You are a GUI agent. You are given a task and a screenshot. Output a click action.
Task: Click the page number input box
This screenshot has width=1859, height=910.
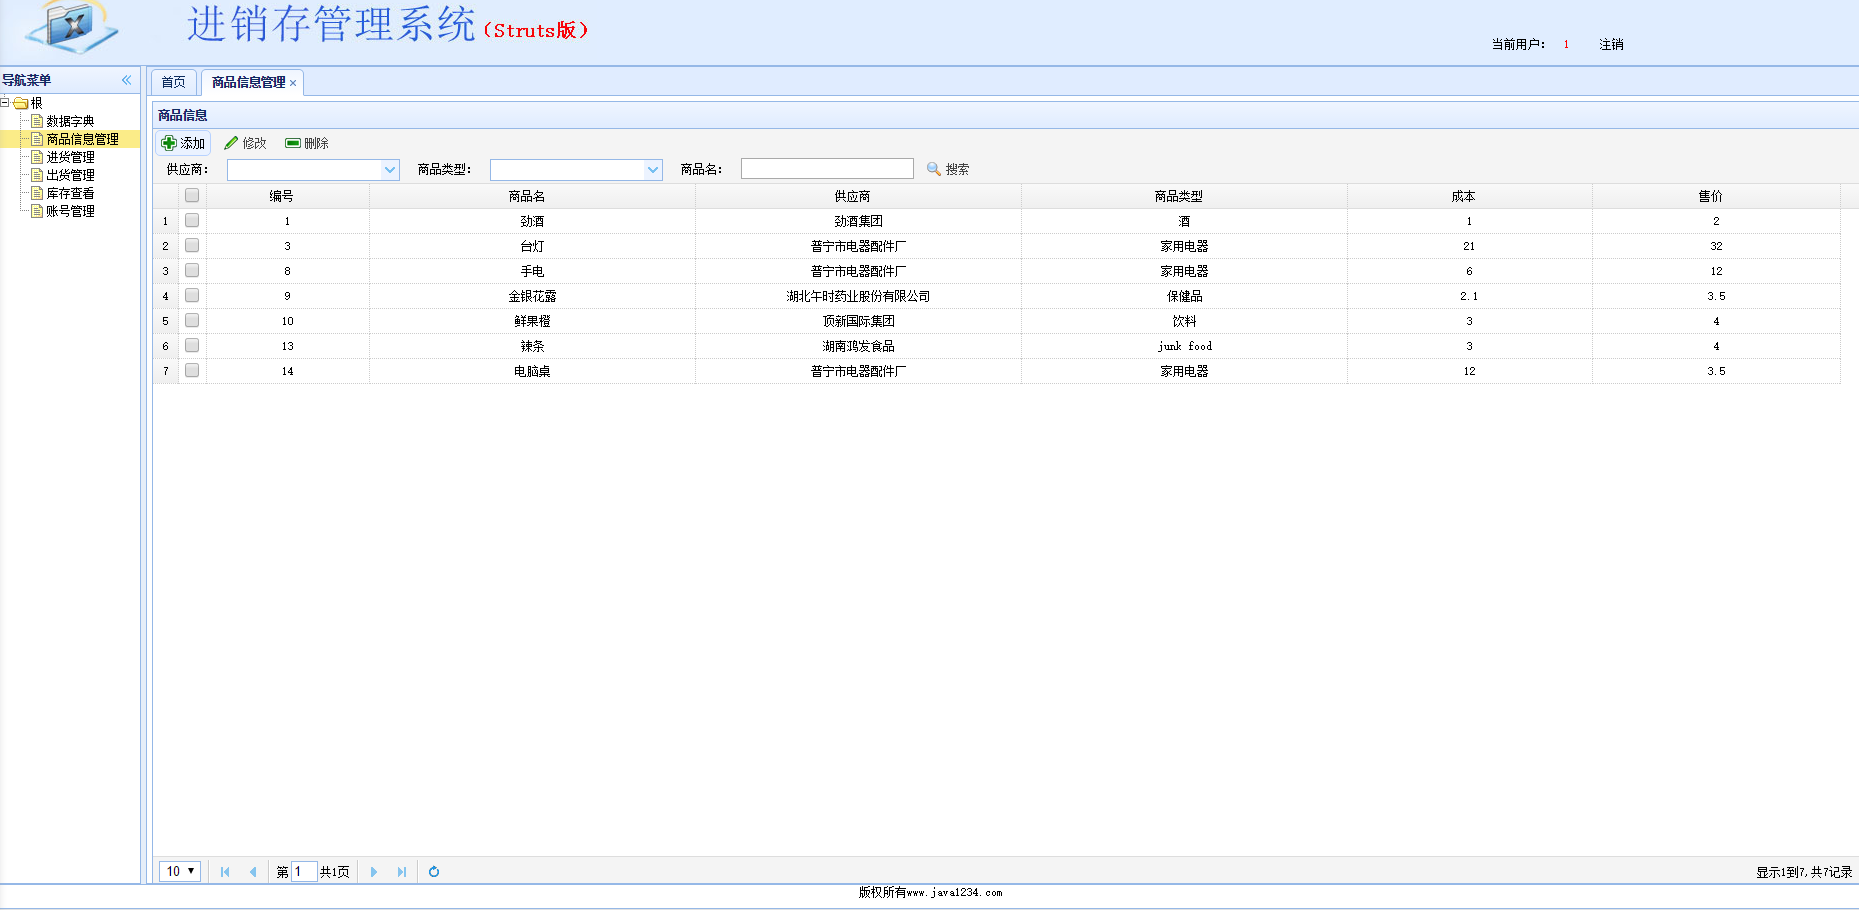pyautogui.click(x=303, y=872)
